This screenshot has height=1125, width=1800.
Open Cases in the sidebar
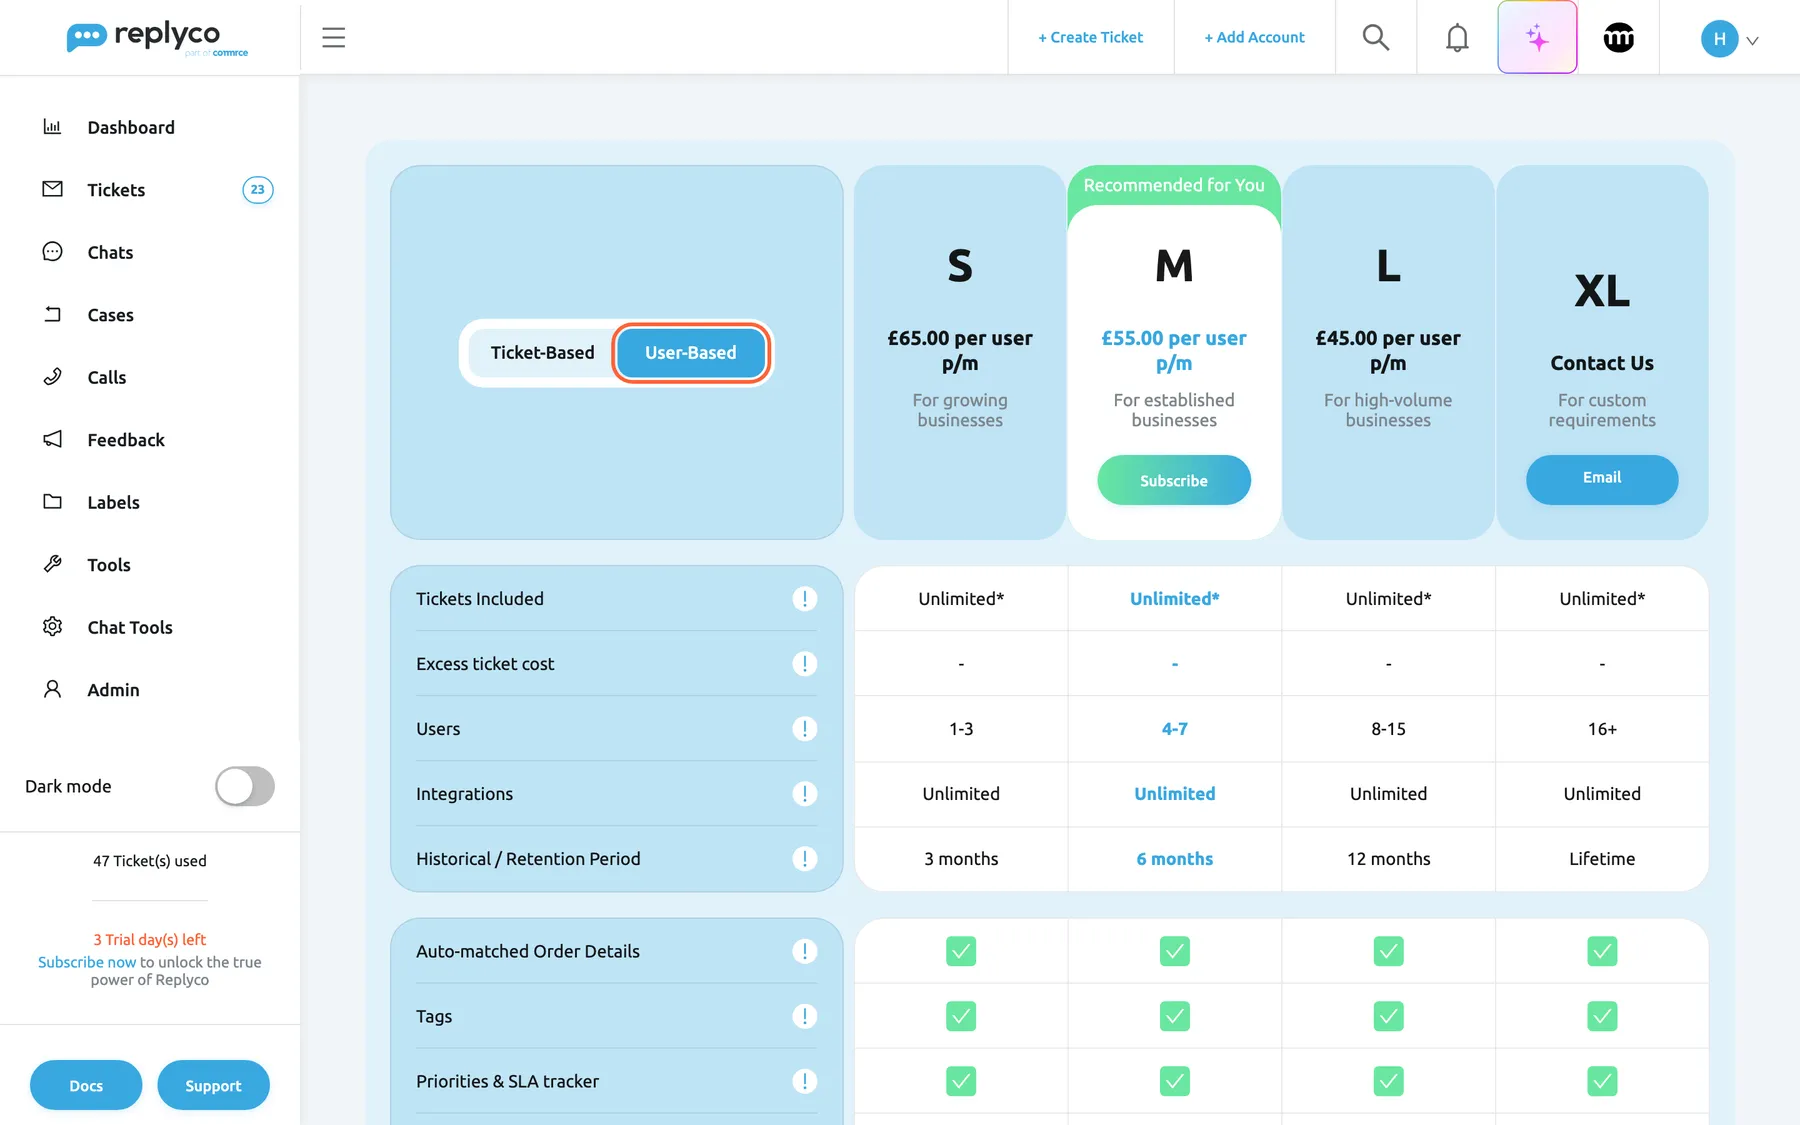click(110, 315)
